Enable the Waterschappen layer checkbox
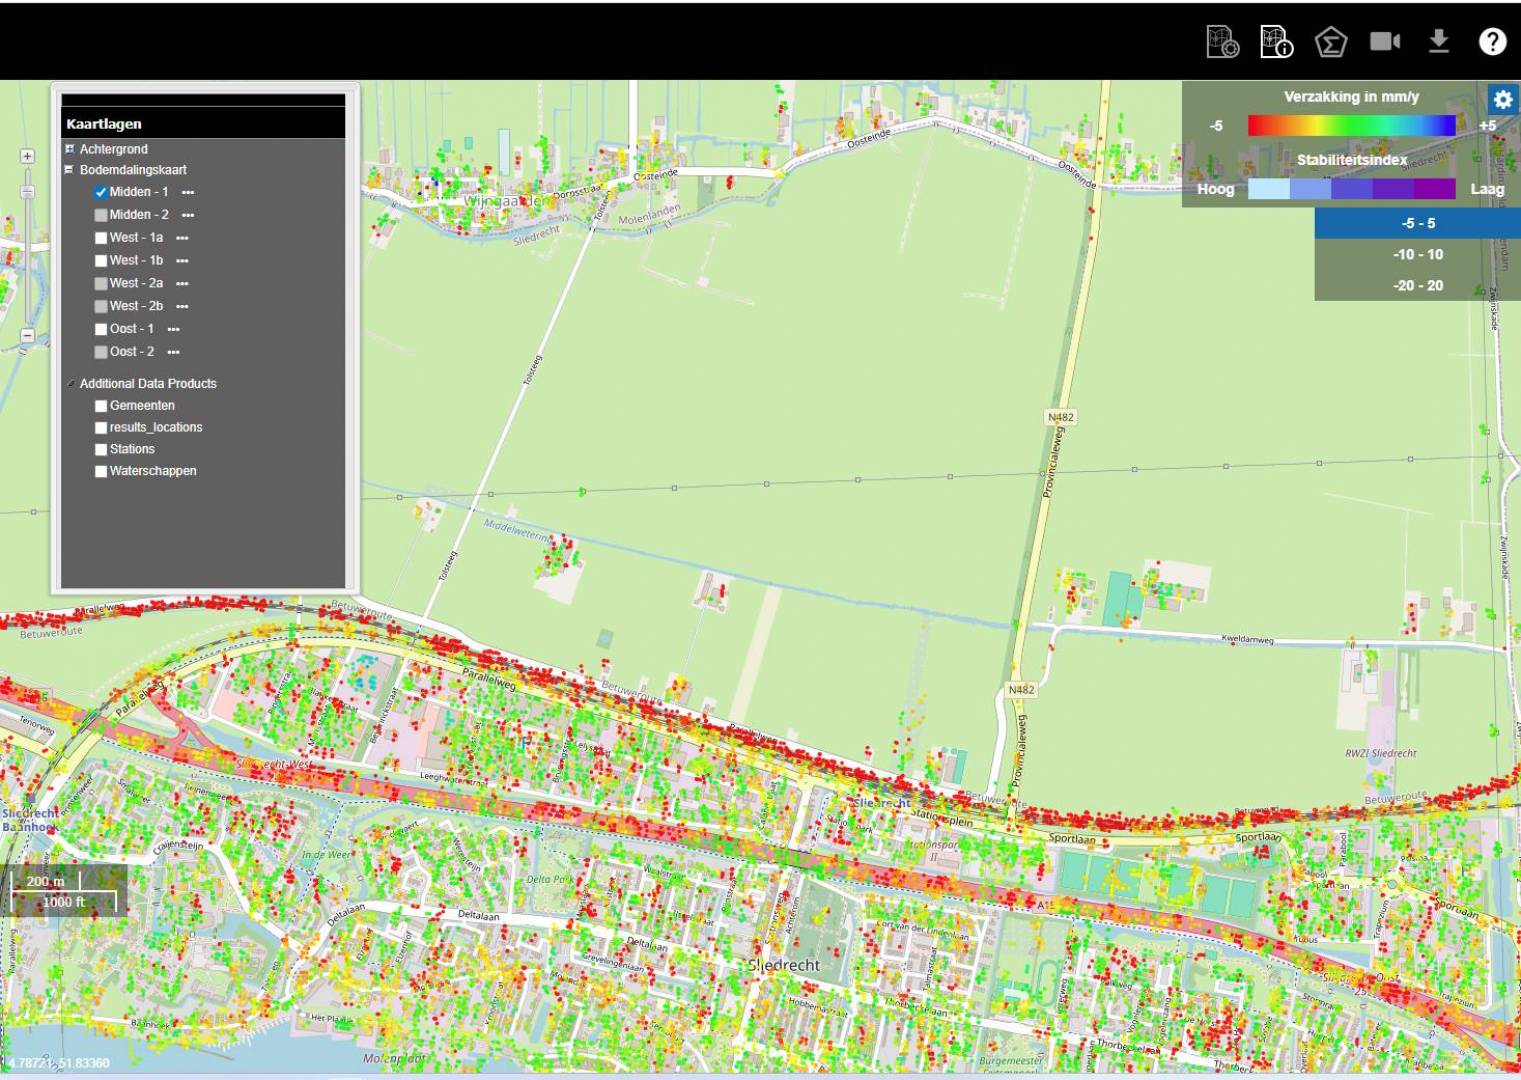The image size is (1521, 1080). (x=101, y=471)
